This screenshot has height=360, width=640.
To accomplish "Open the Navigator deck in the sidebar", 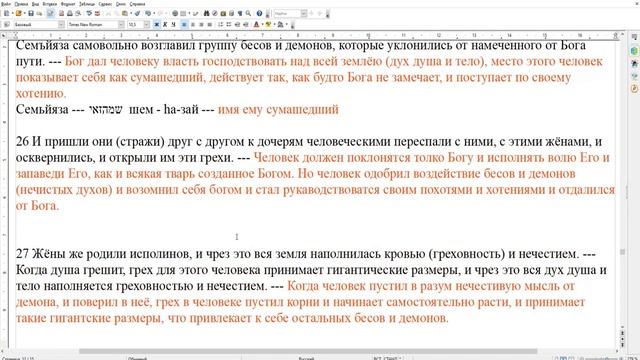I will click(x=634, y=88).
